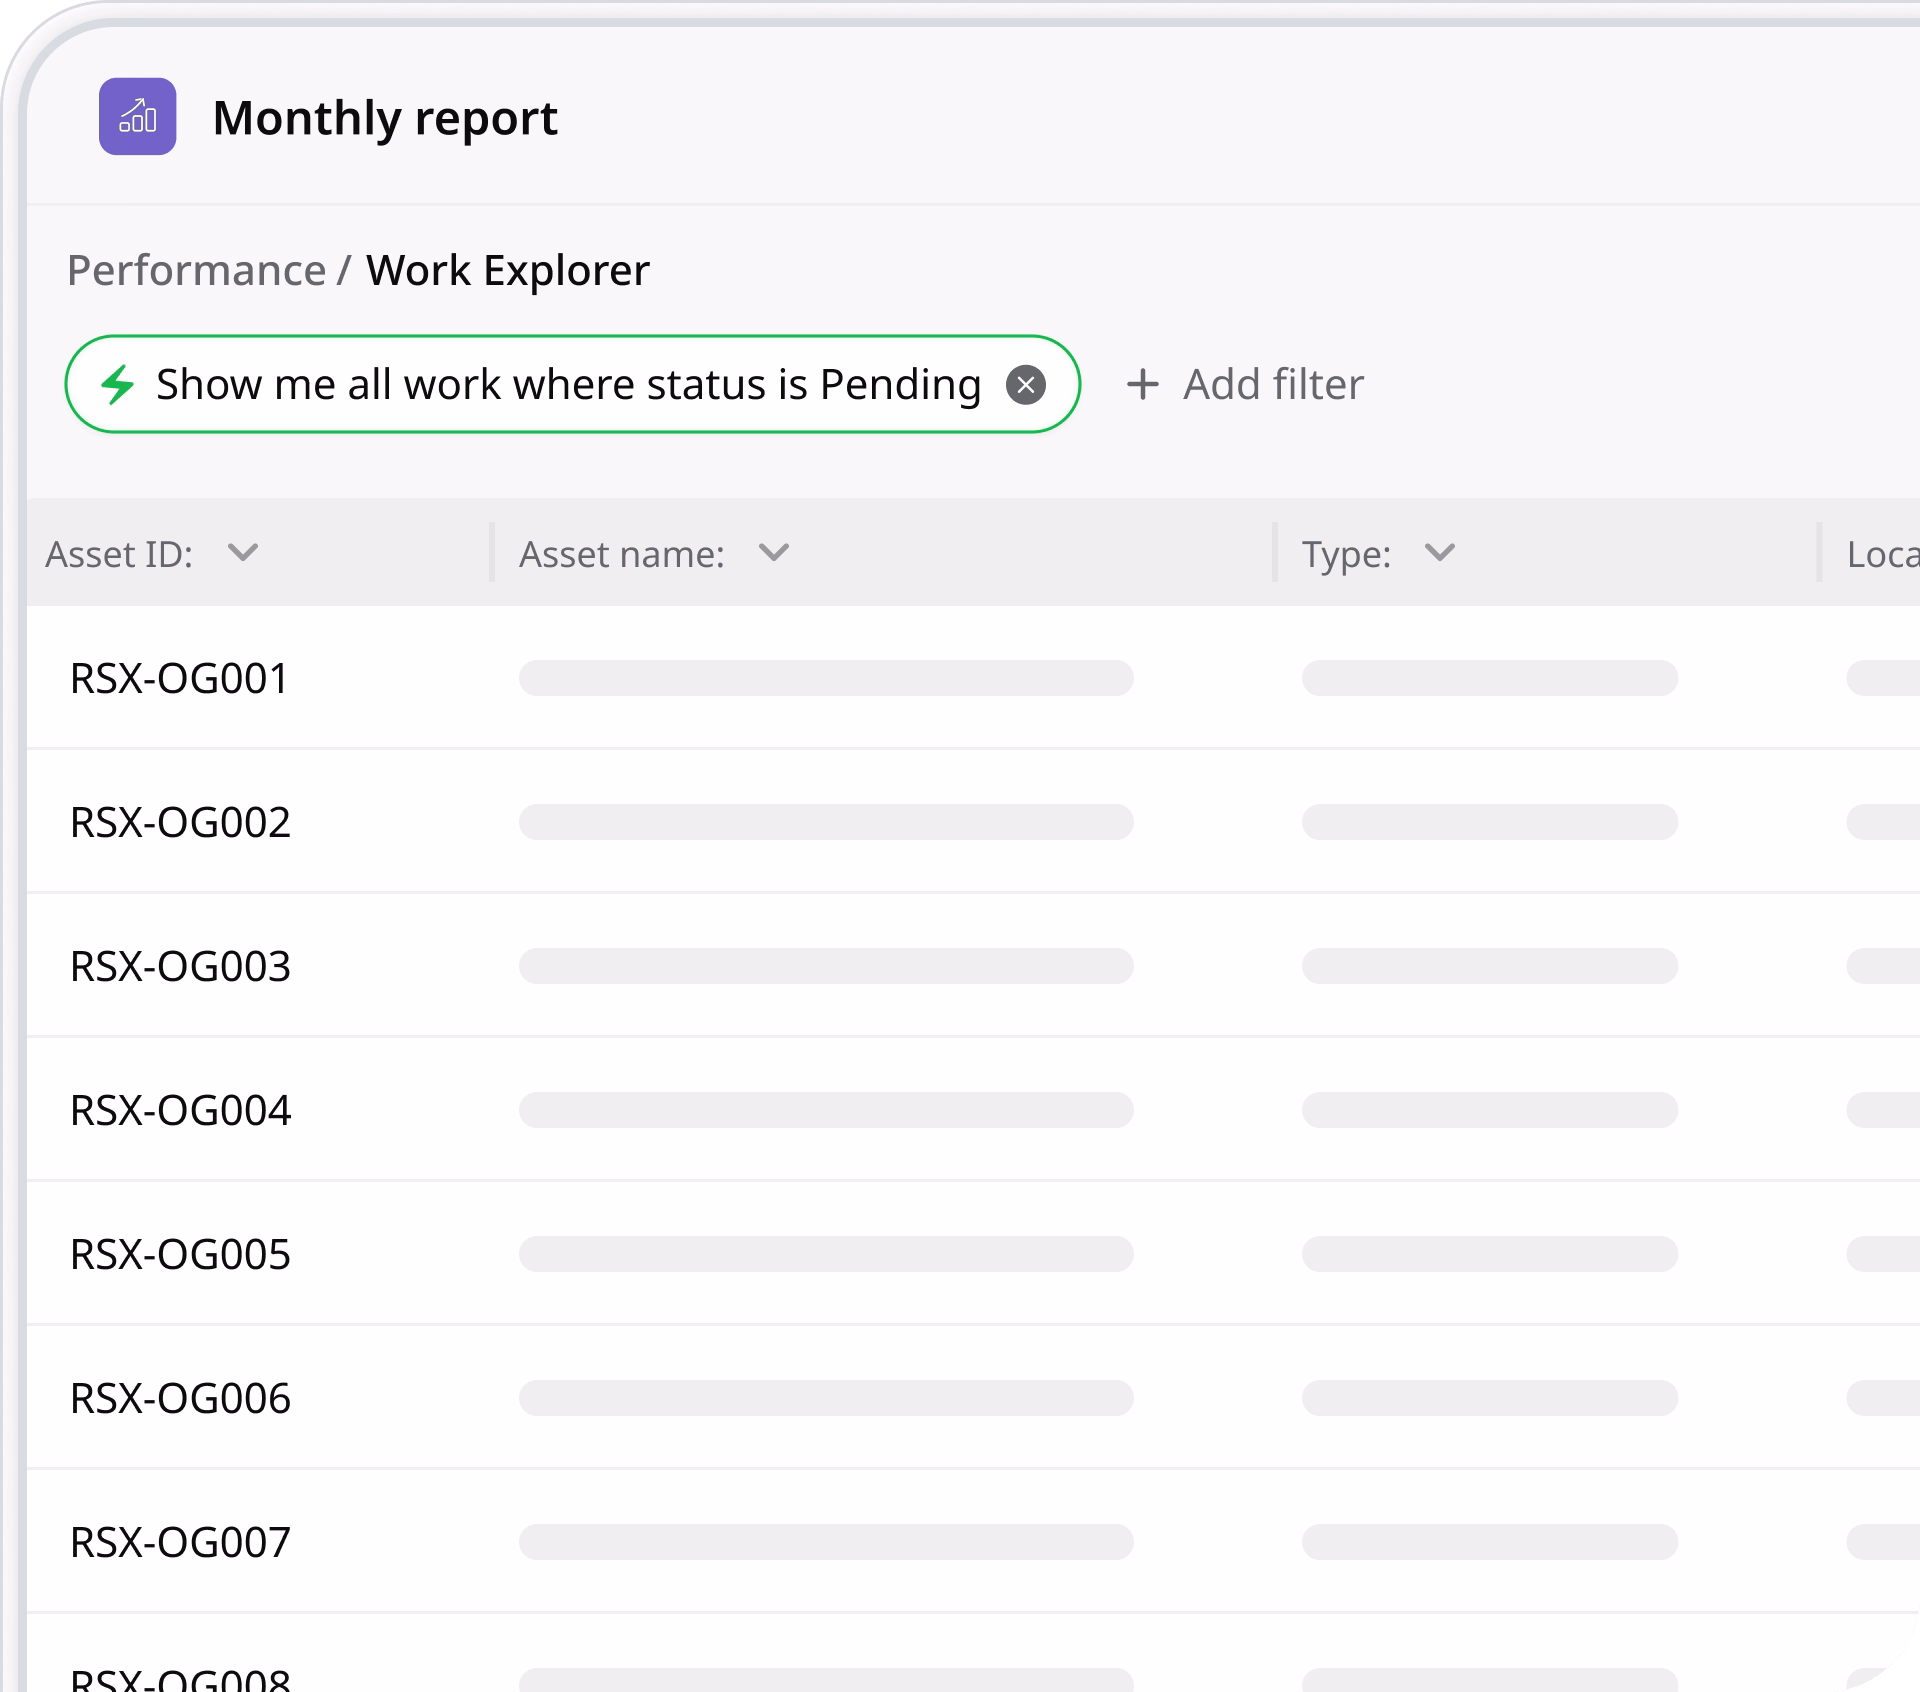Select asset RSX-OG002 row

click(180, 822)
